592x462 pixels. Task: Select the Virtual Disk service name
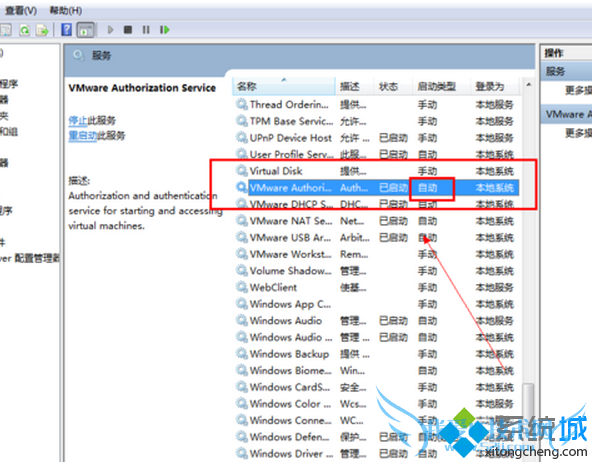point(276,171)
